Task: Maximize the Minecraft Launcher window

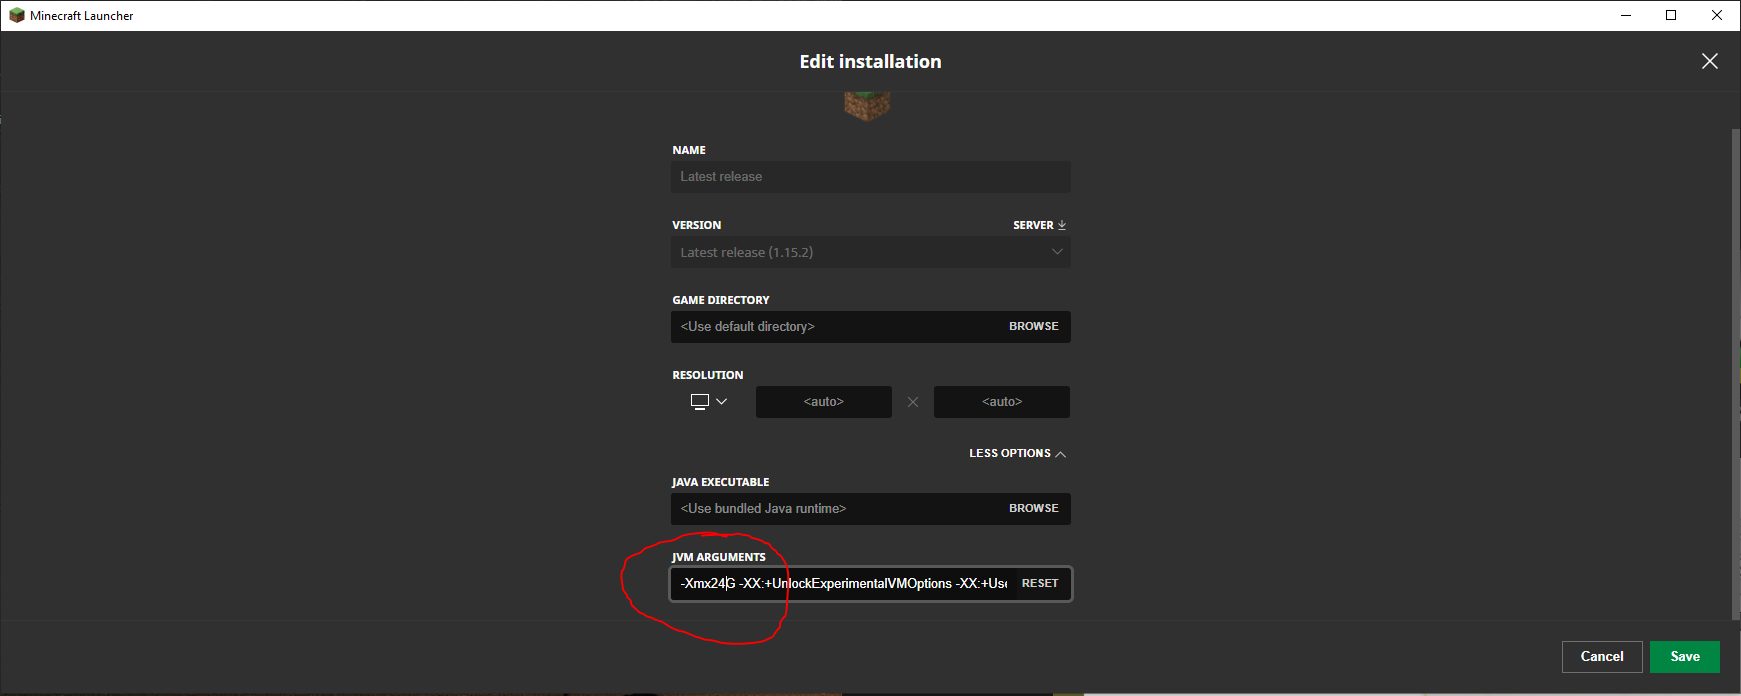Action: 1671,15
